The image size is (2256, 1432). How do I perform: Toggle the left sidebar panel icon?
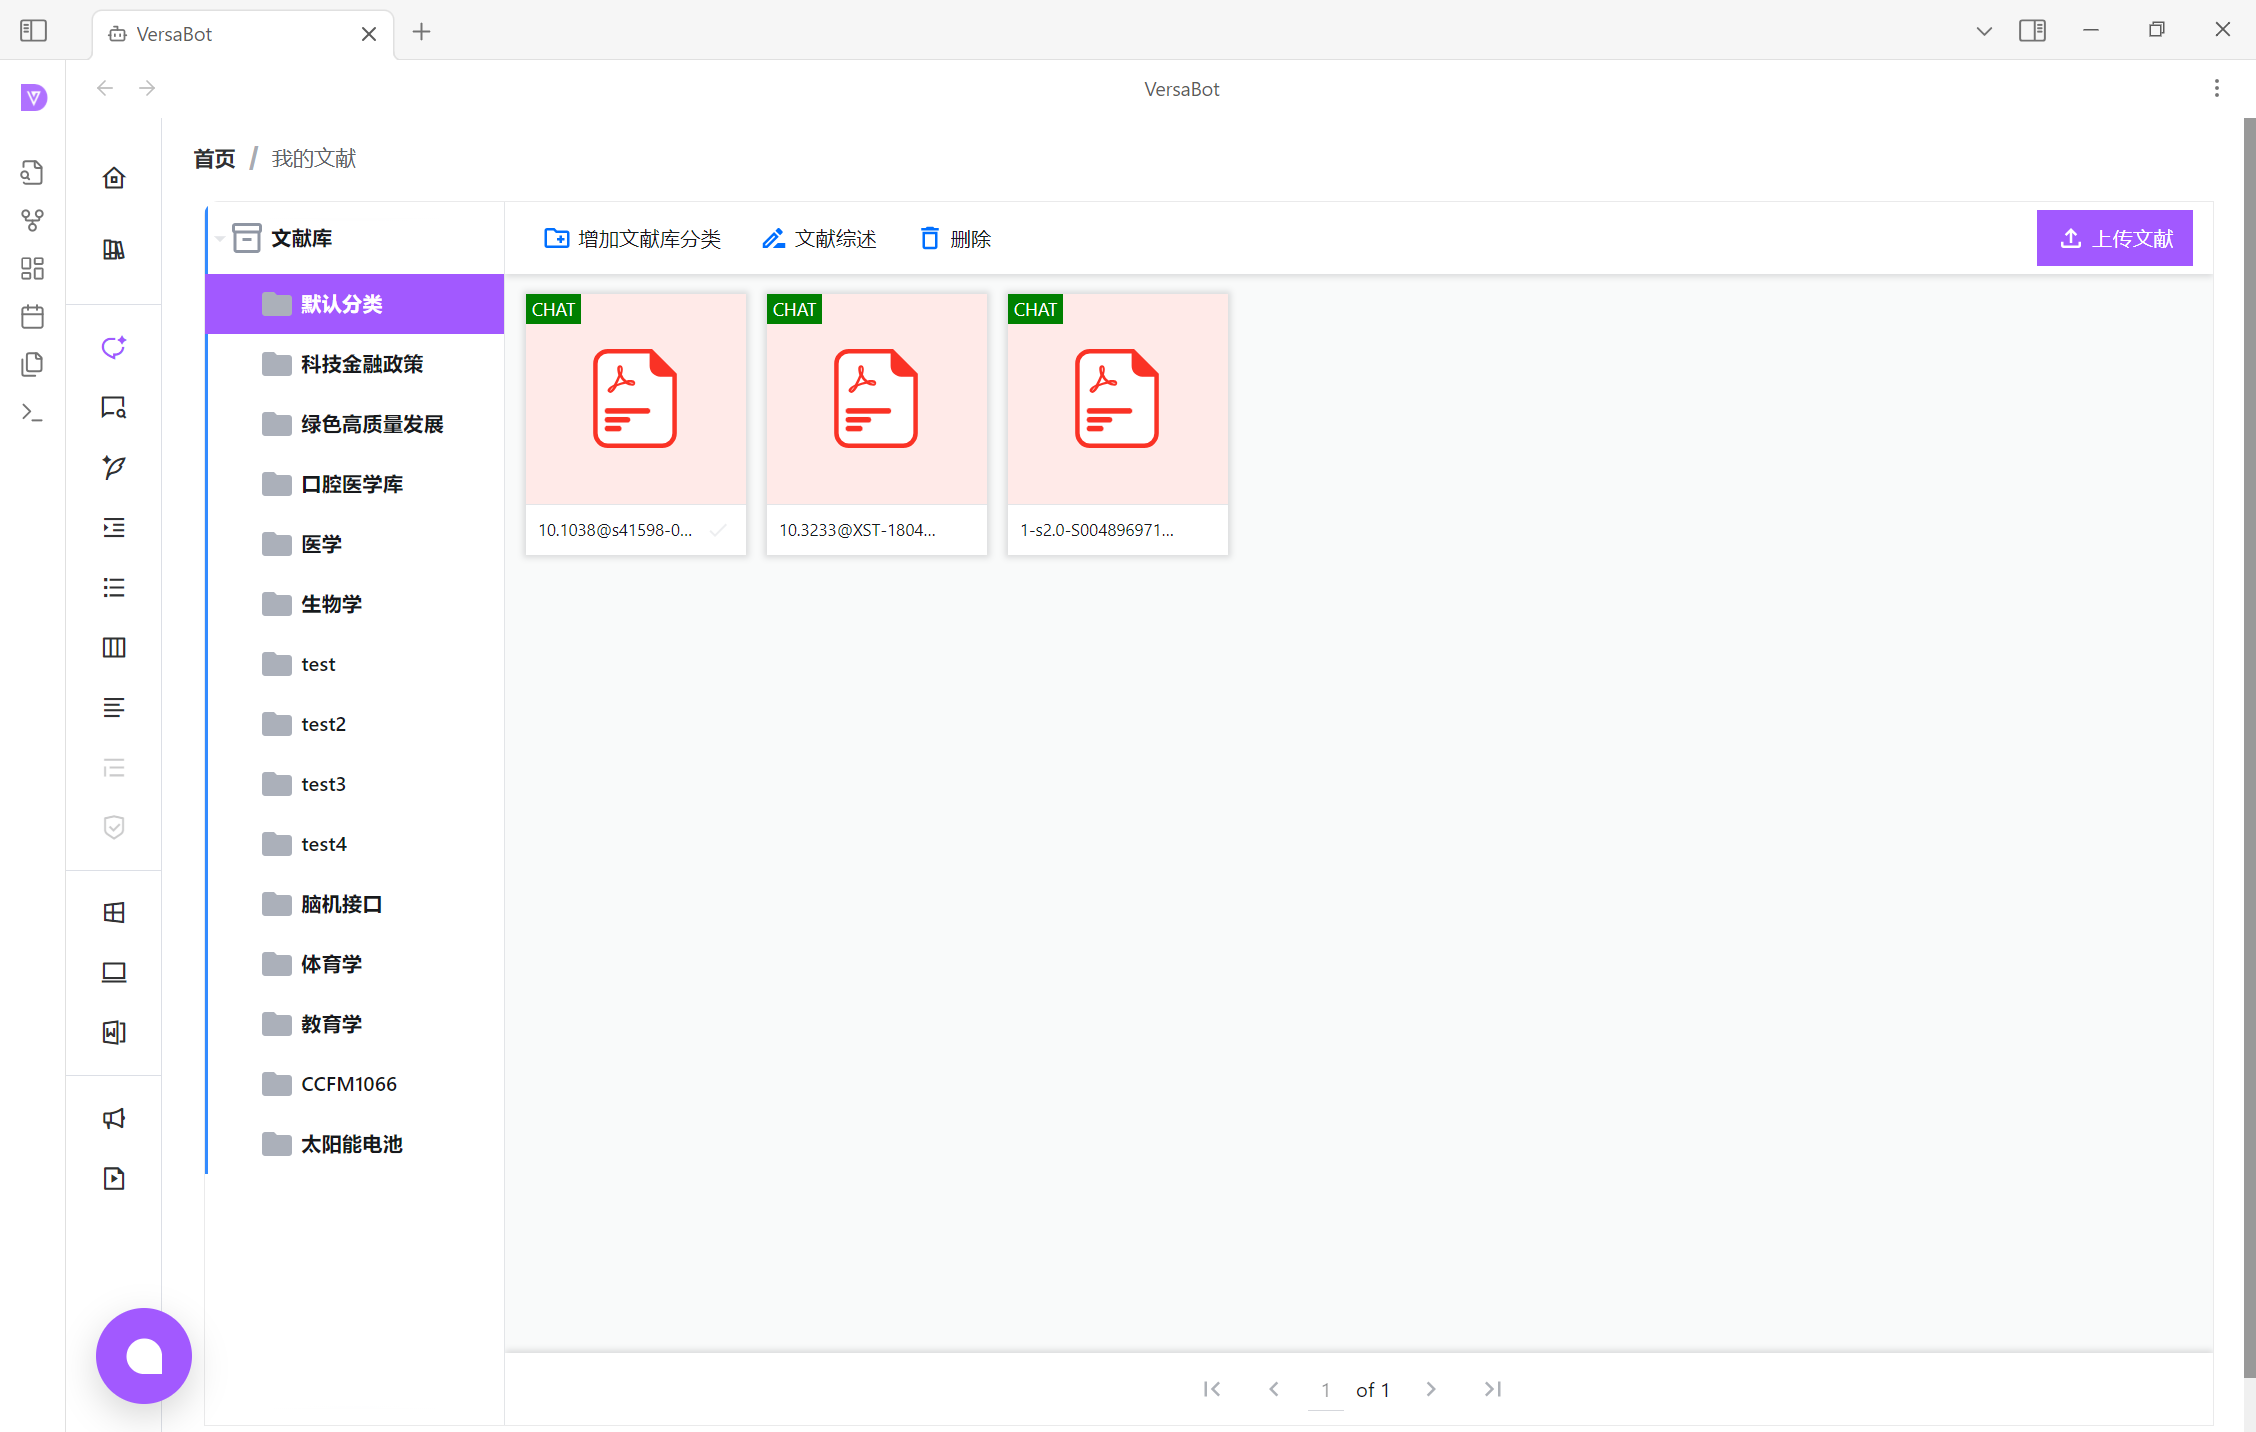point(33,31)
